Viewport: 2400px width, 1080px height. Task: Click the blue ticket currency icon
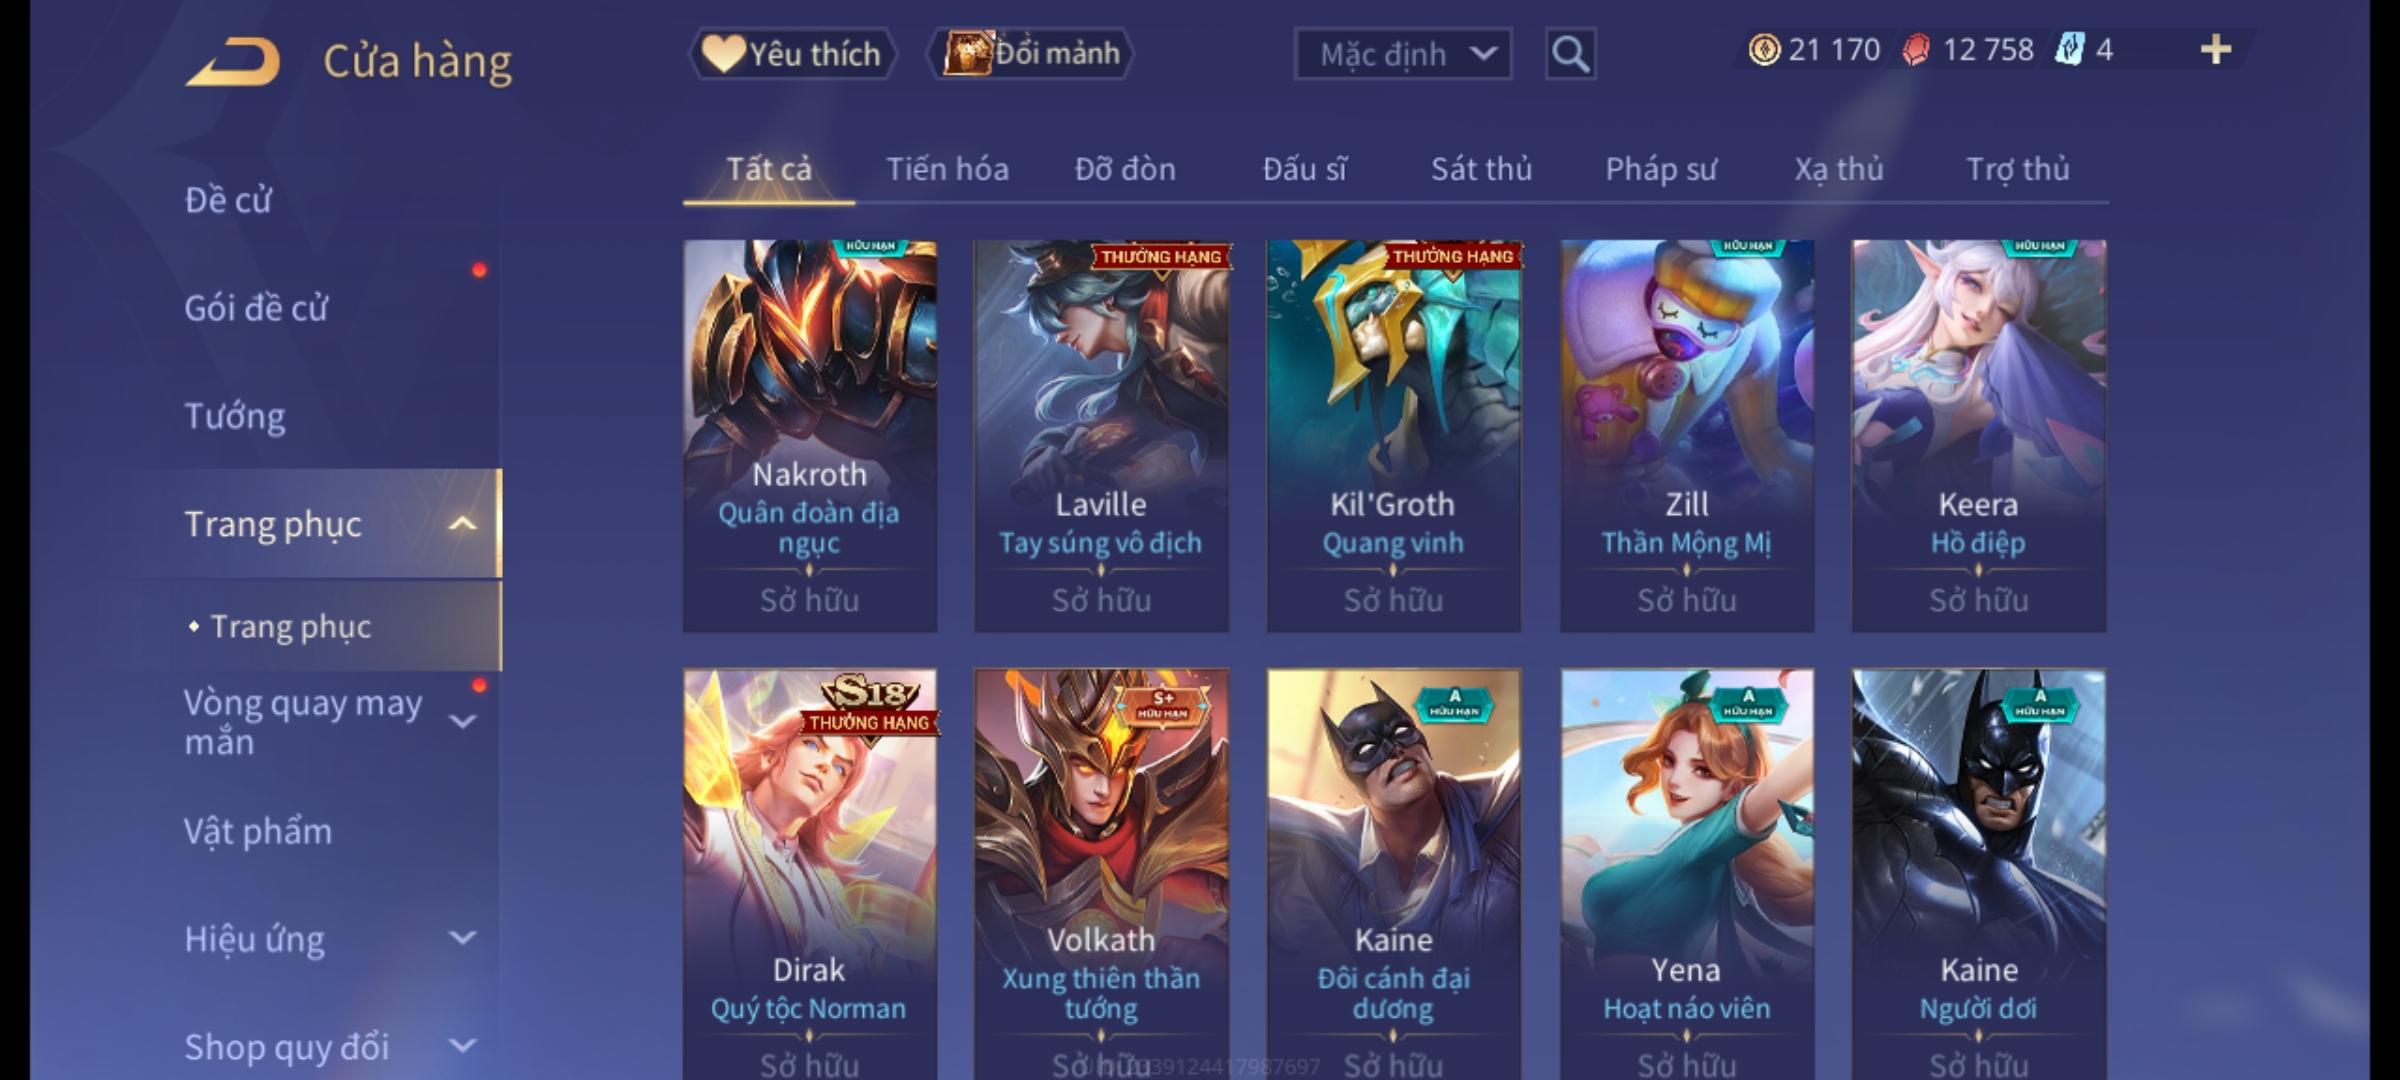[2069, 50]
